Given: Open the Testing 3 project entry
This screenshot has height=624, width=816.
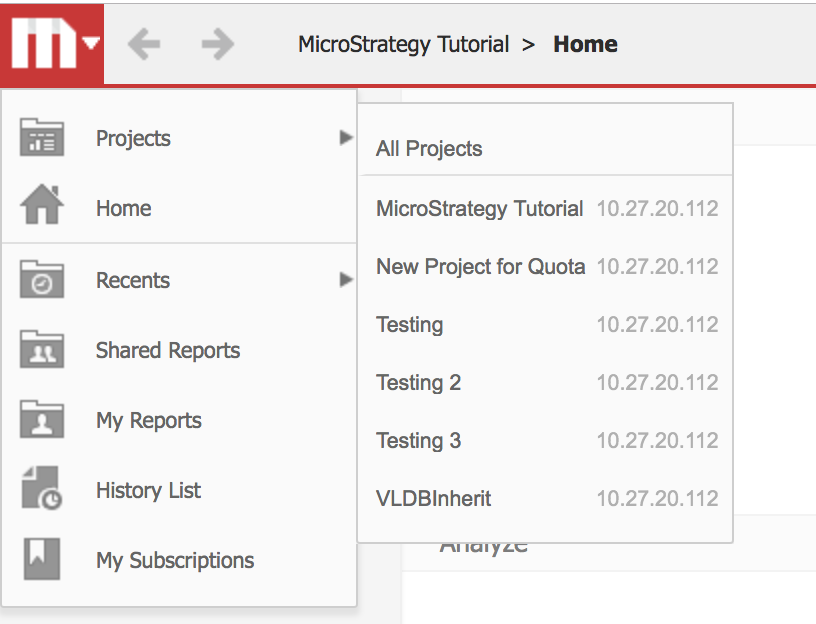Looking at the screenshot, I should pyautogui.click(x=545, y=441).
